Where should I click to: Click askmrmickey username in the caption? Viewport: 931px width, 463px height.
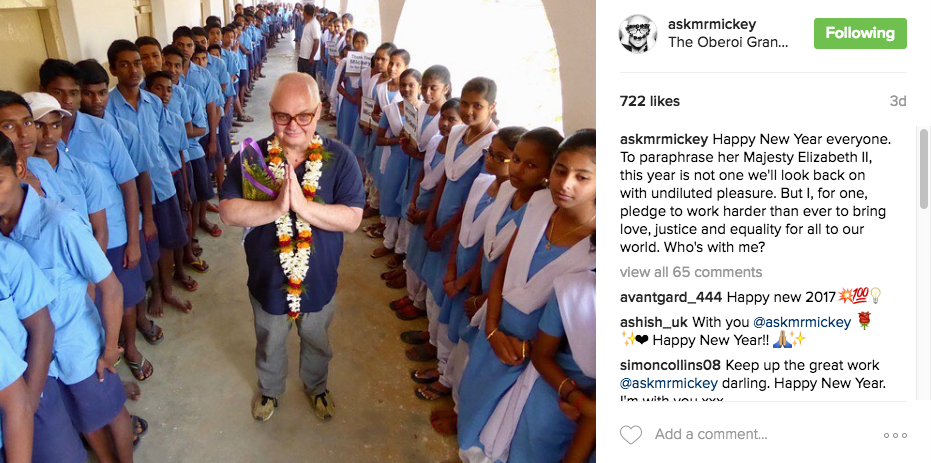[664, 139]
